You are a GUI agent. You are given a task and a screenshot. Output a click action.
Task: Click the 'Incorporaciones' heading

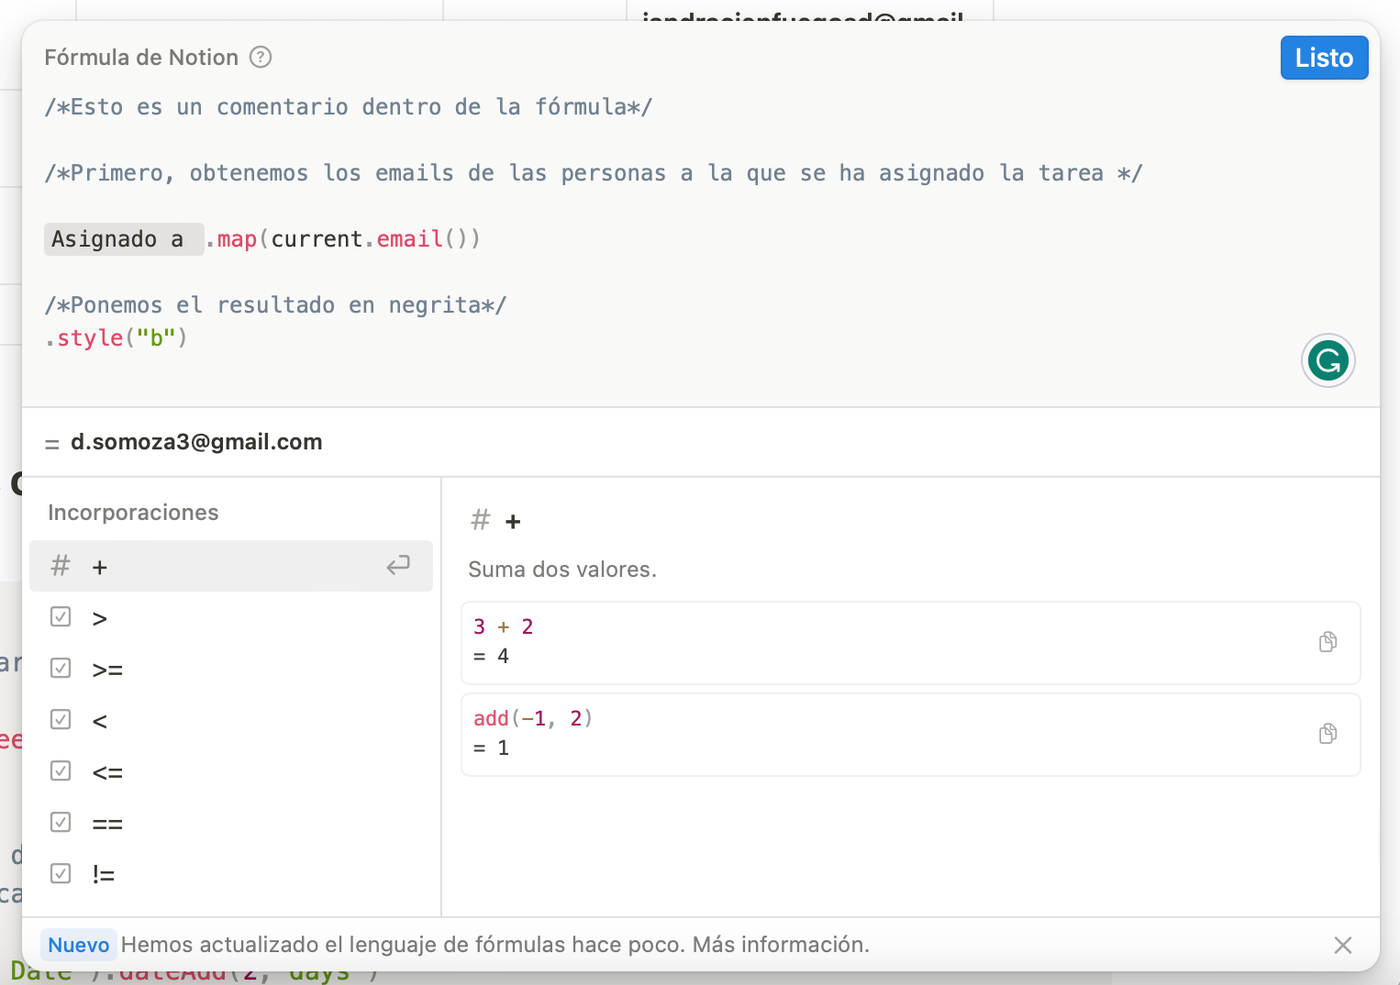click(133, 512)
